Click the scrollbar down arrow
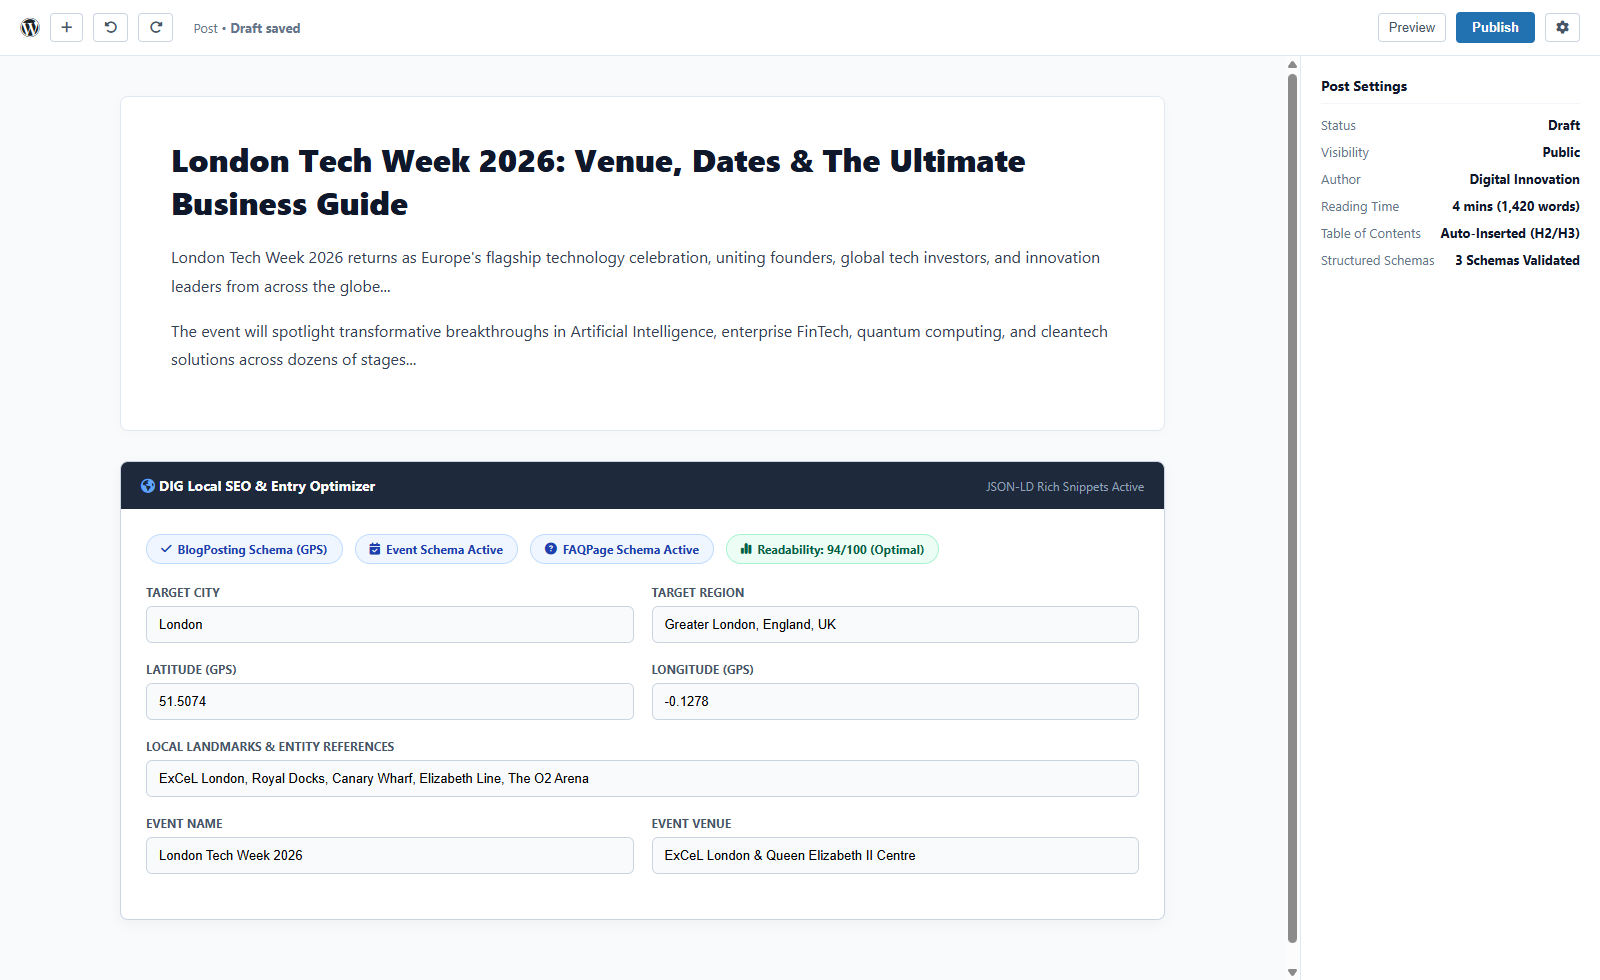Image resolution: width=1600 pixels, height=980 pixels. pos(1292,972)
